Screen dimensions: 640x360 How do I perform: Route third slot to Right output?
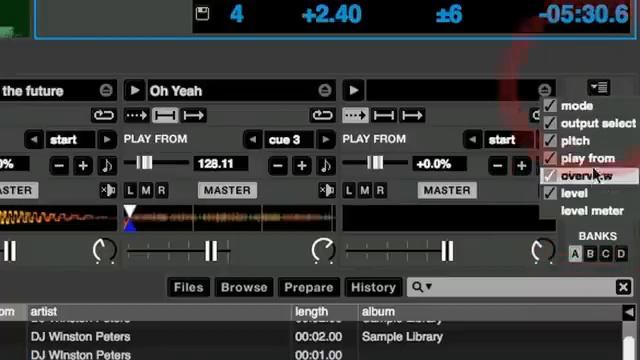(380, 191)
